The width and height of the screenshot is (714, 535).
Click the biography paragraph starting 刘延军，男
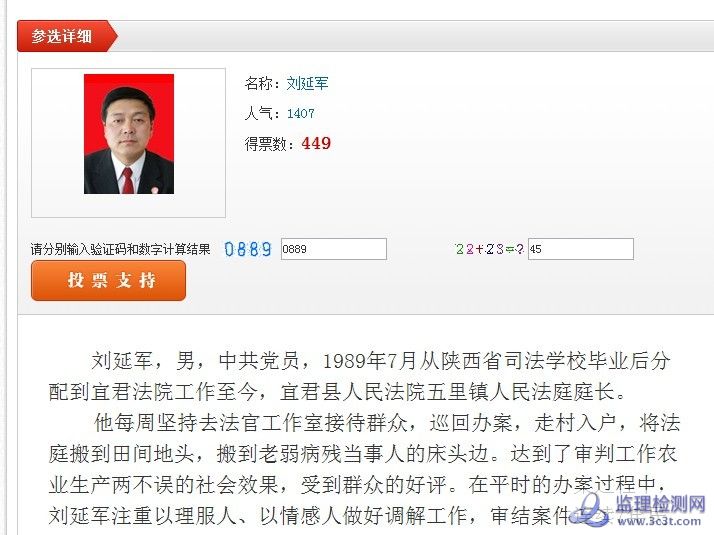tap(360, 376)
